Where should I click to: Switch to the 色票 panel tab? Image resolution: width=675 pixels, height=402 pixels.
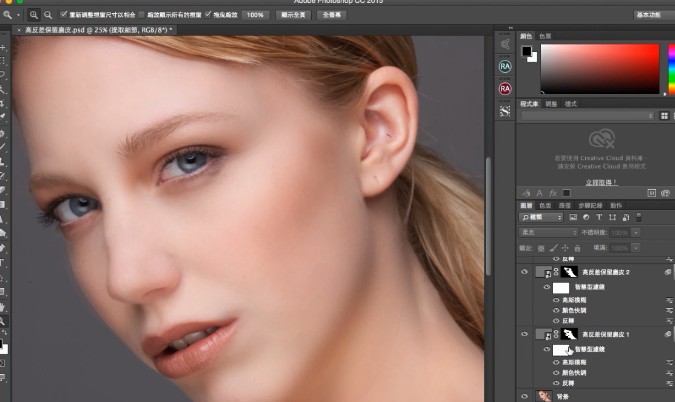click(545, 36)
